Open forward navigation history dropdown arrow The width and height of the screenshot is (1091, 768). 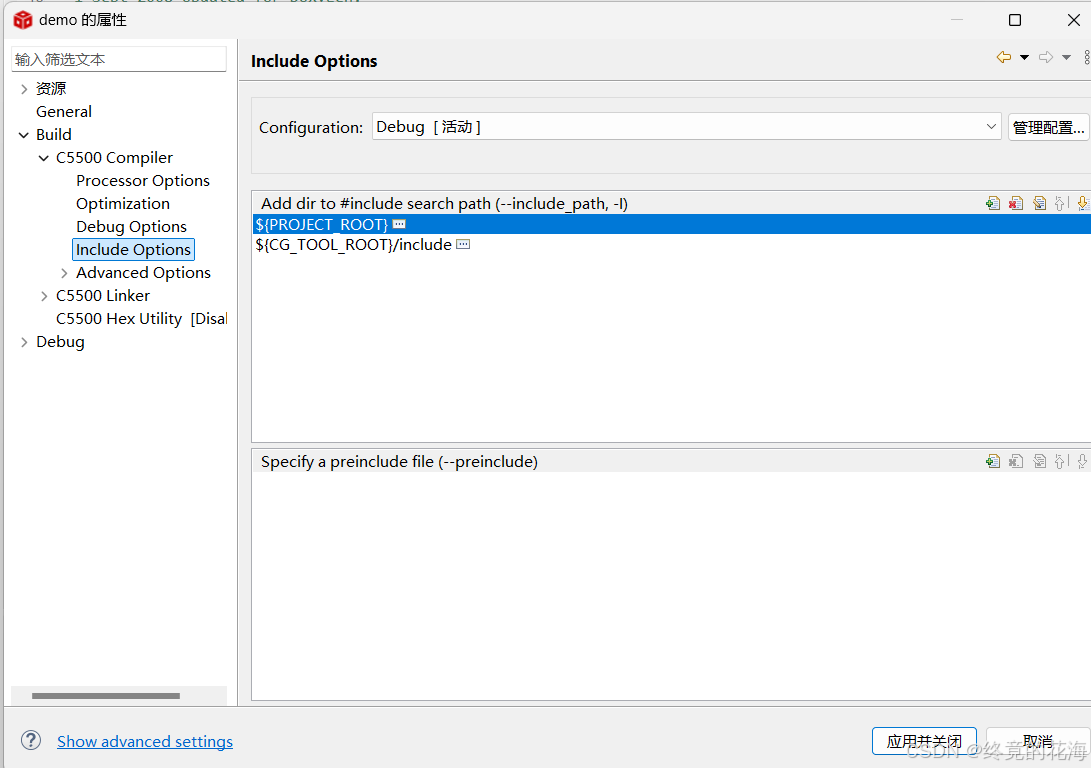click(x=1066, y=57)
